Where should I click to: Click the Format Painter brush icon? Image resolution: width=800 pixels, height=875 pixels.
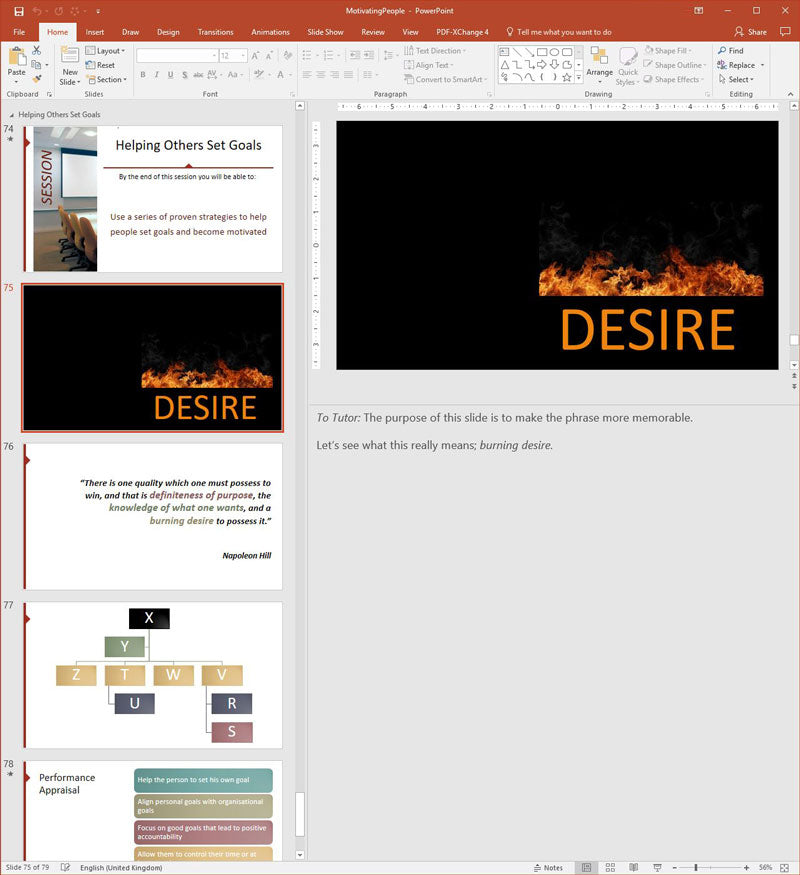[37, 79]
